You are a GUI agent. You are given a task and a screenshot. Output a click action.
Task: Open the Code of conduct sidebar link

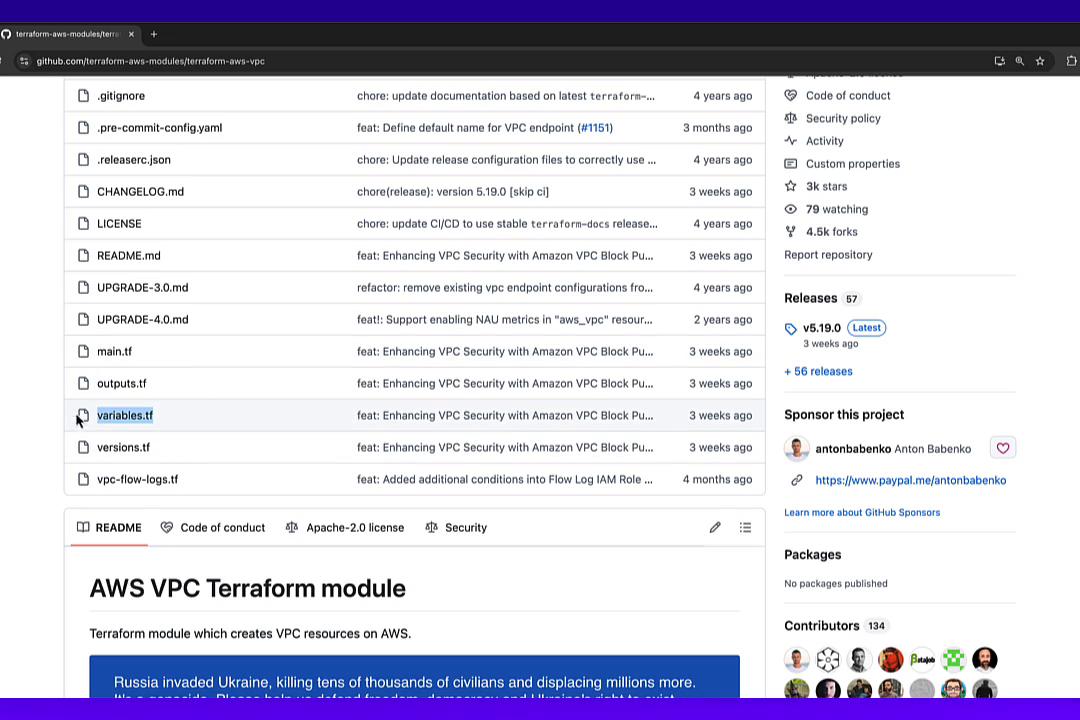pos(848,96)
